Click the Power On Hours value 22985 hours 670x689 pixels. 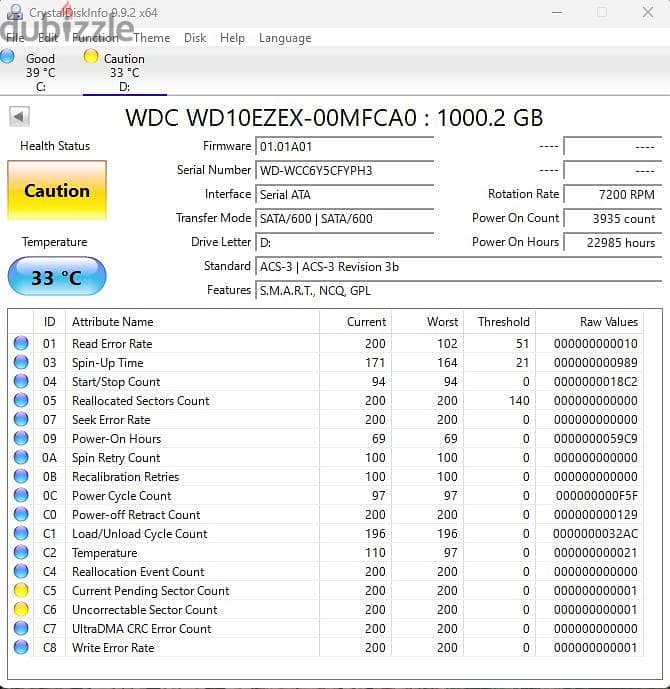(613, 243)
